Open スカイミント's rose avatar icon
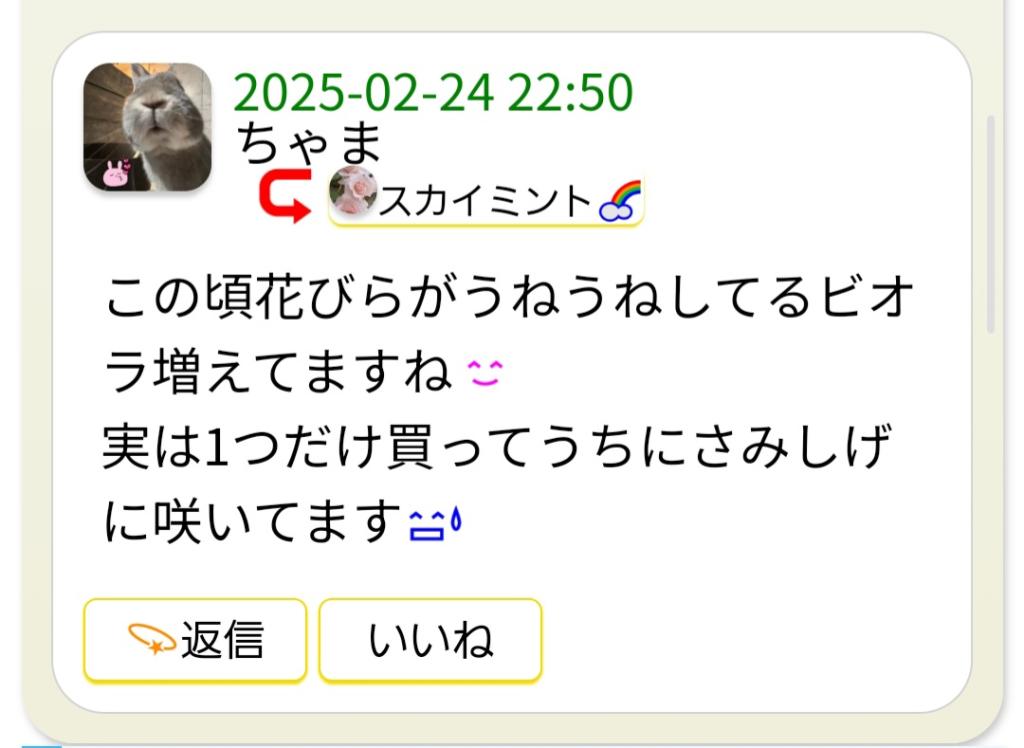 coord(353,191)
